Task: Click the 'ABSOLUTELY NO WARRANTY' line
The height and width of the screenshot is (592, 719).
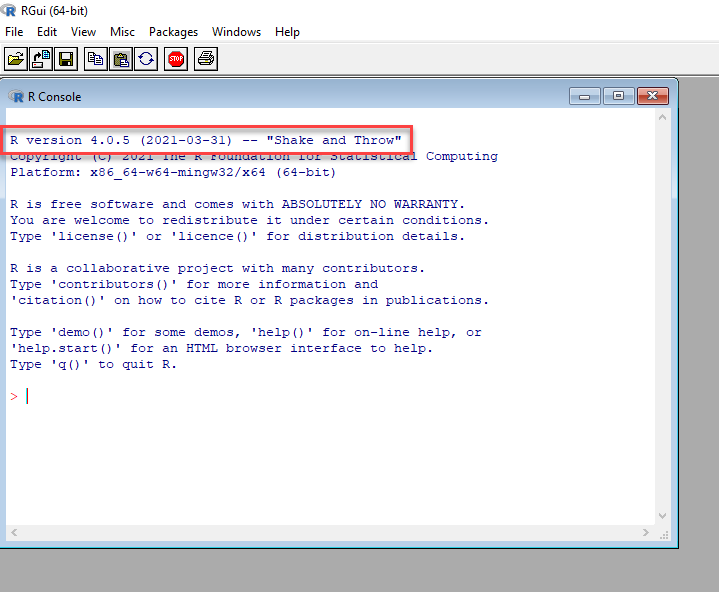Action: pos(237,205)
